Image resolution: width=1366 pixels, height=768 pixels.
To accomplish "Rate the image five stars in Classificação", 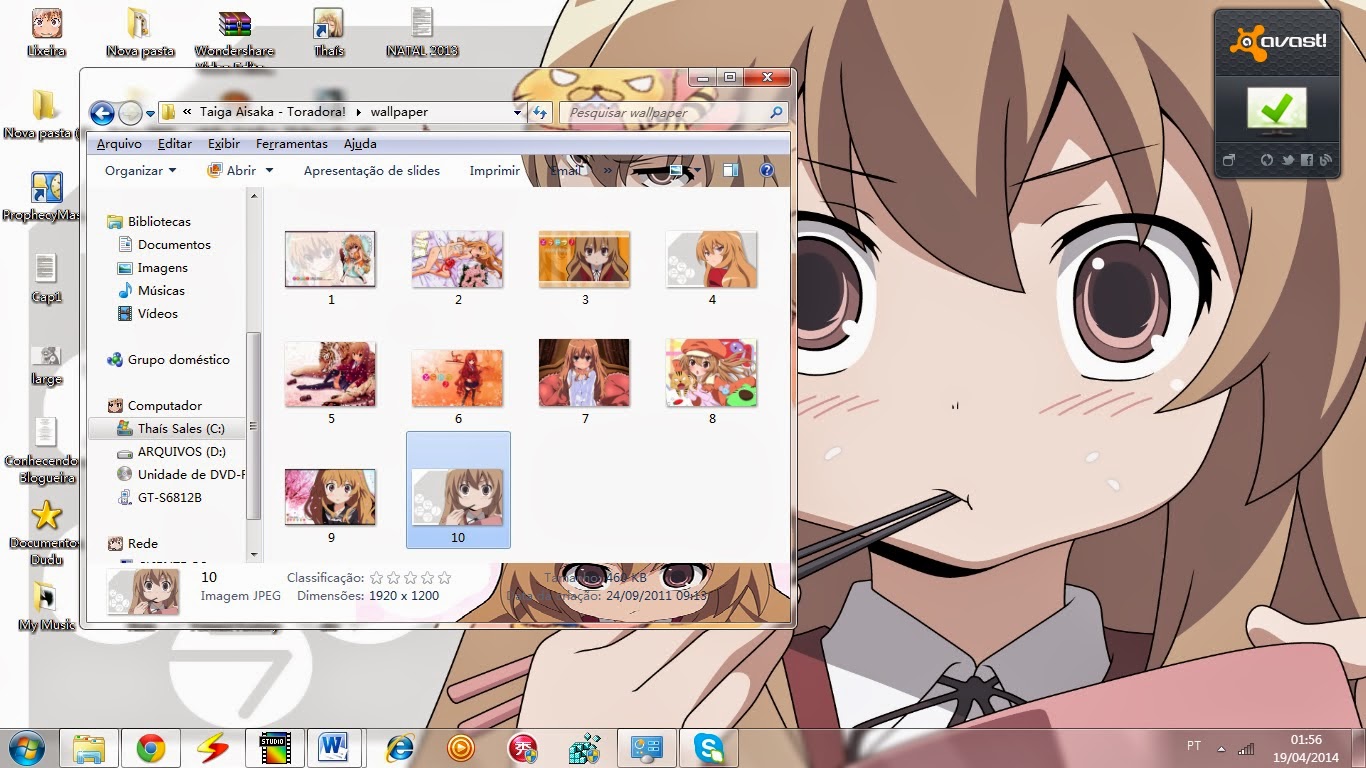I will point(445,578).
